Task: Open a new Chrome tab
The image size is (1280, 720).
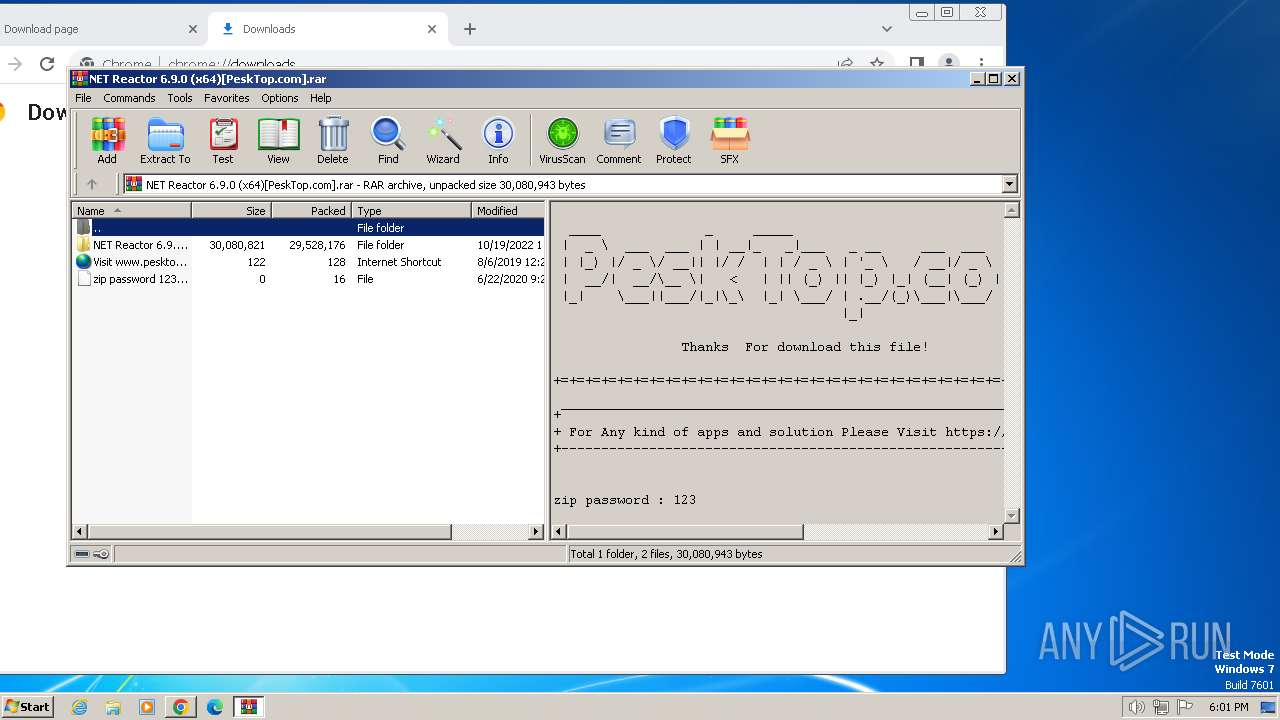Action: click(469, 29)
